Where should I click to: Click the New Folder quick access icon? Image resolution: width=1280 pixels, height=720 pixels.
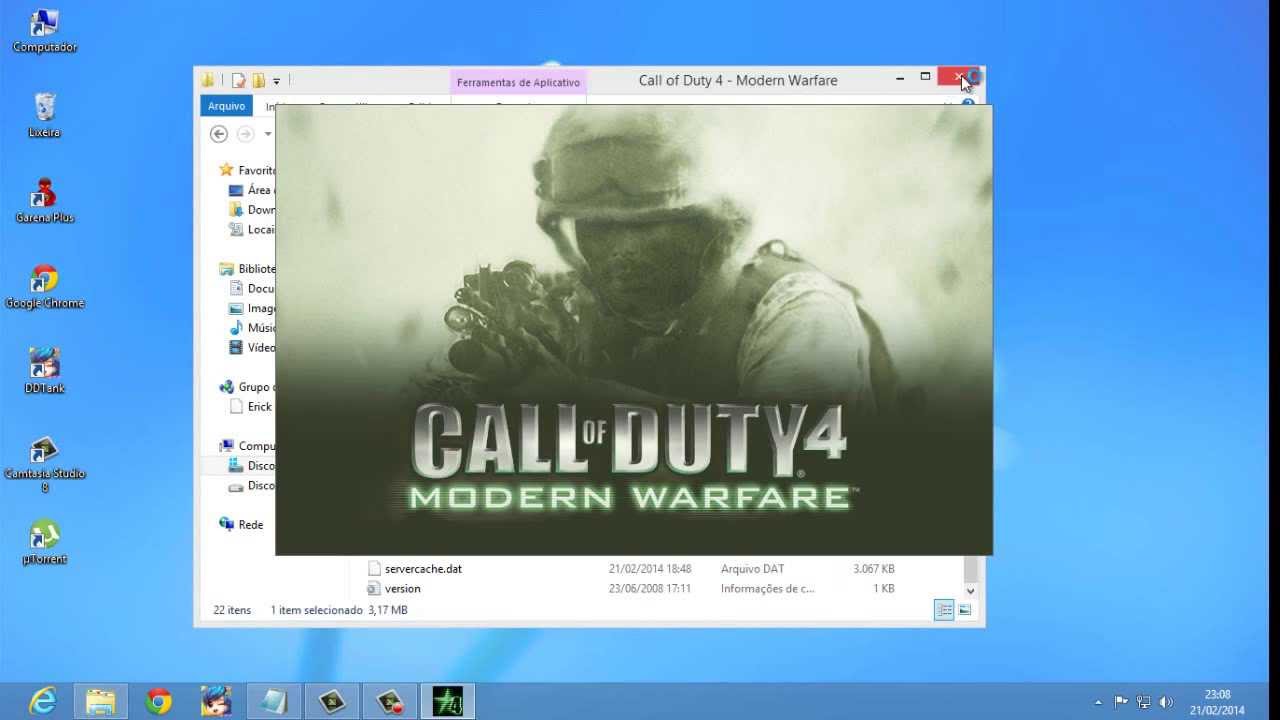point(258,81)
